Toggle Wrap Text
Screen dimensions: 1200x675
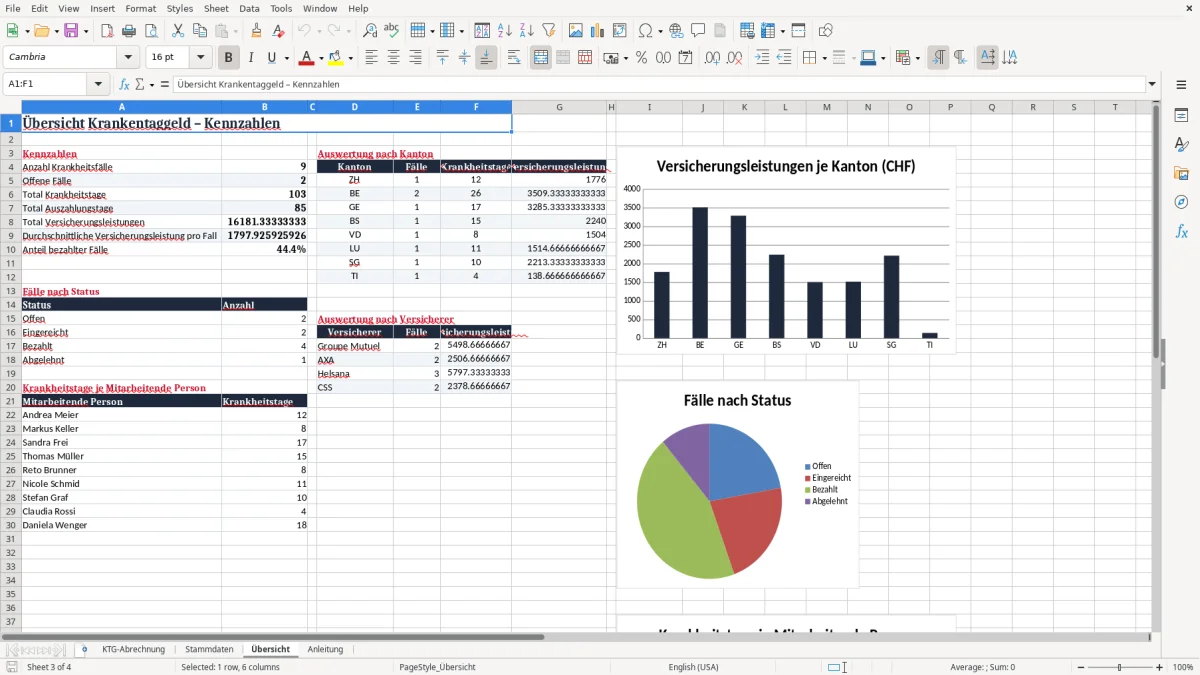pos(514,58)
